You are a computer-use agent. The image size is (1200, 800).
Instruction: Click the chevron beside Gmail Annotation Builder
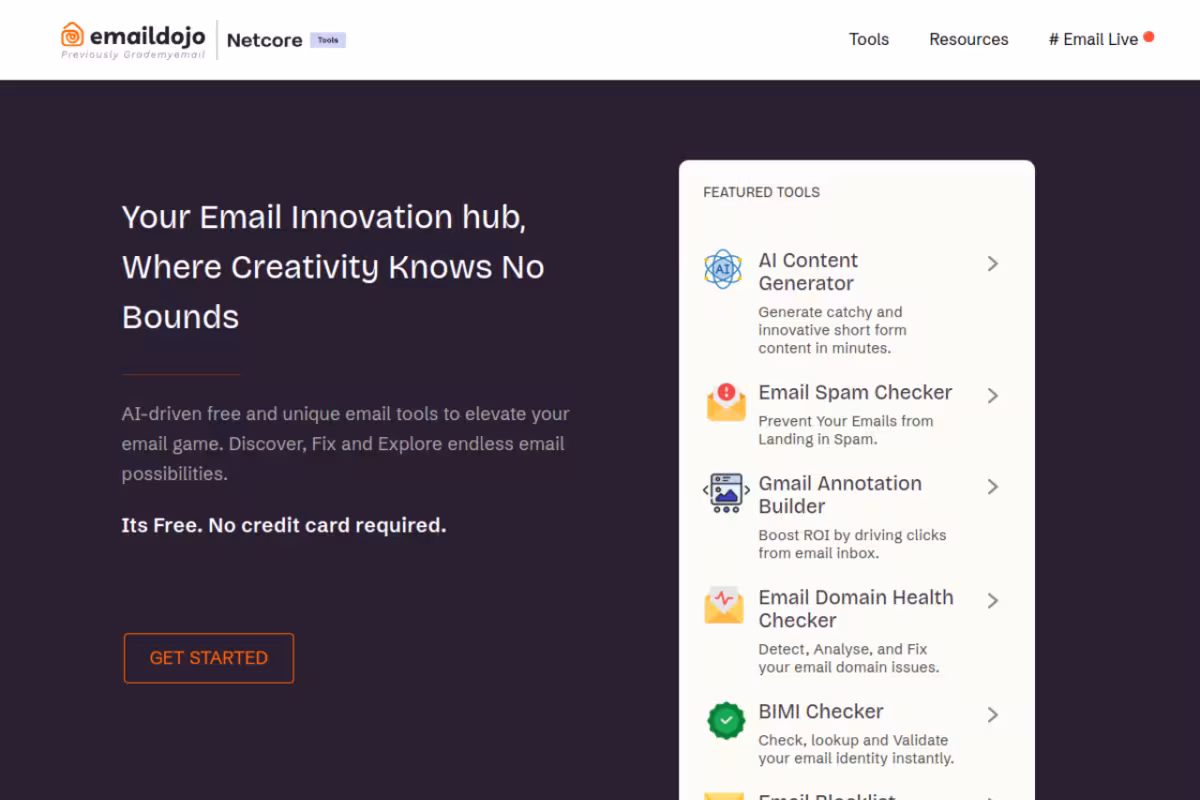(992, 487)
